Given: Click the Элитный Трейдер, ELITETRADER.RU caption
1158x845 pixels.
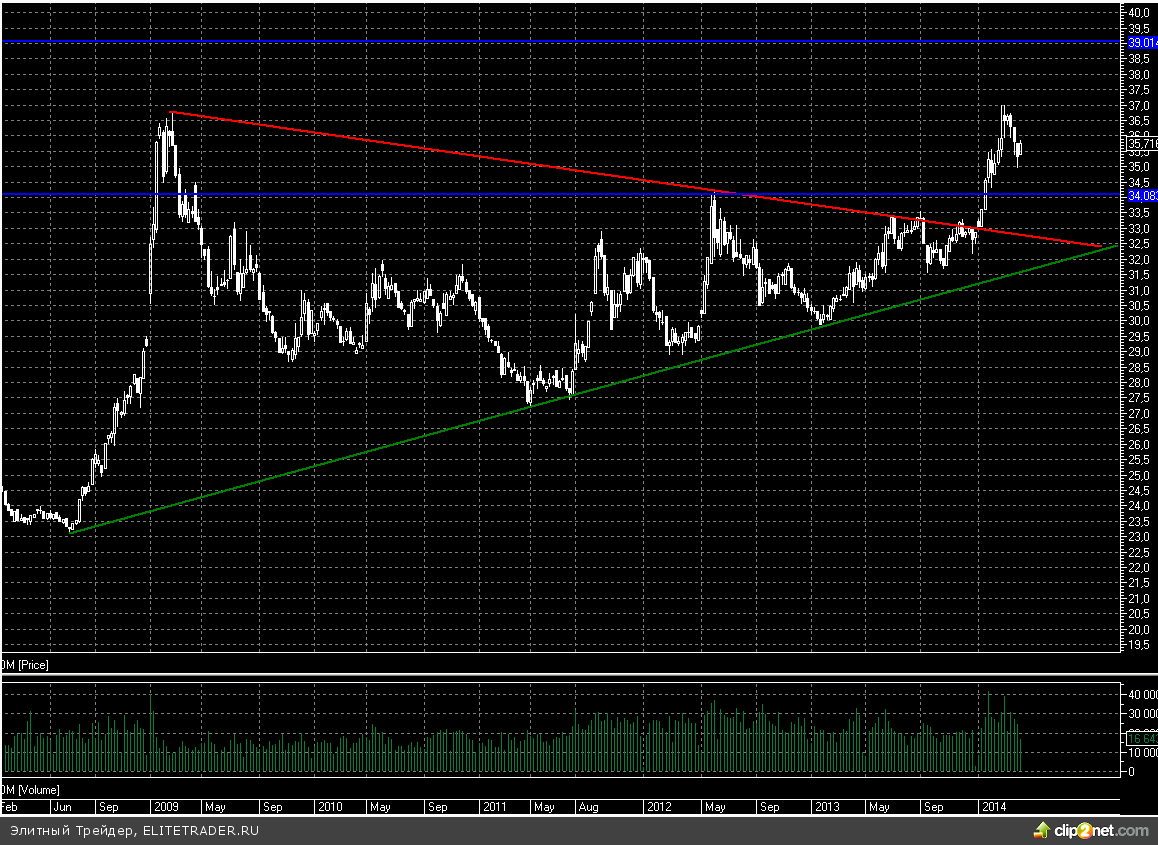Looking at the screenshot, I should 134,830.
